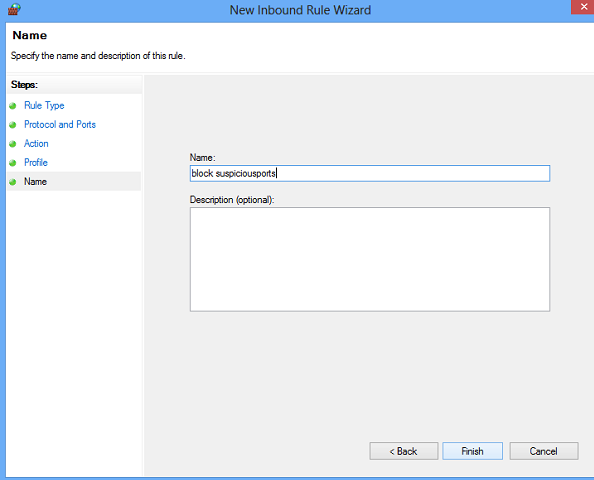Click the Description (optional) text box
This screenshot has height=480, width=594.
370,260
